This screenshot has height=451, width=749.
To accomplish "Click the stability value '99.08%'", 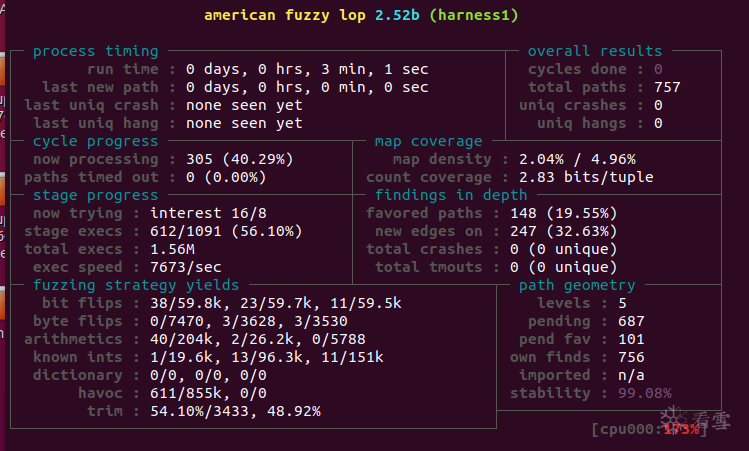I will [x=645, y=393].
